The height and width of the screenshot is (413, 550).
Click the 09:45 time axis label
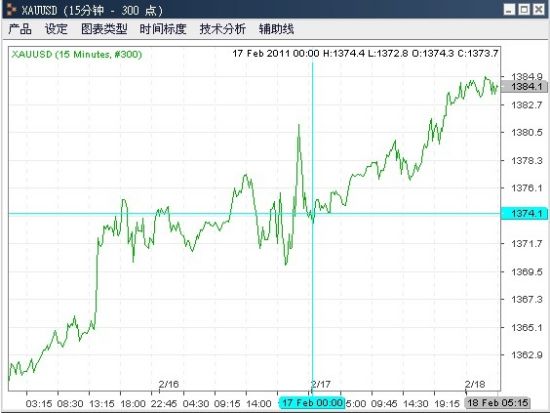[x=384, y=404]
